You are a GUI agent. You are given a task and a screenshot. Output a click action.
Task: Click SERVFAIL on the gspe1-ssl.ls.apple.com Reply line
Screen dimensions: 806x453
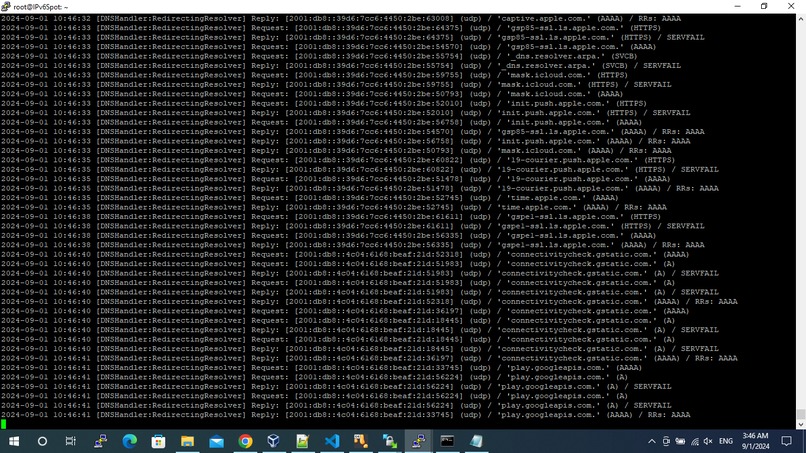coord(685,226)
